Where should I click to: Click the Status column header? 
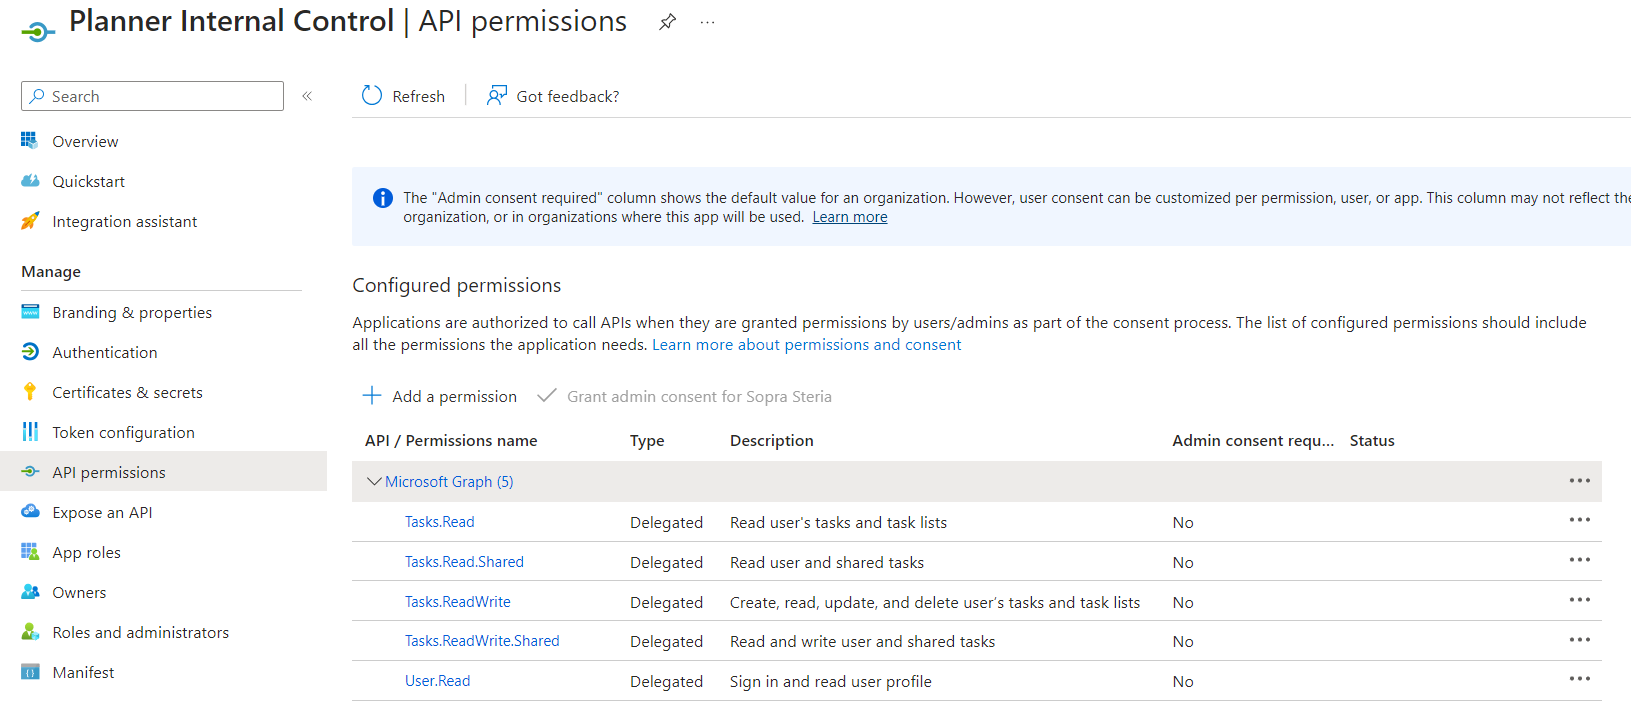[1372, 440]
